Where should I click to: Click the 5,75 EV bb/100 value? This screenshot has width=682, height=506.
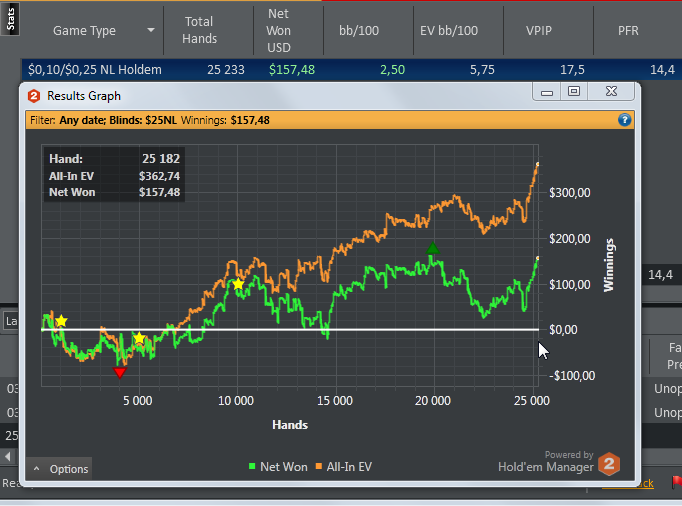[482, 70]
